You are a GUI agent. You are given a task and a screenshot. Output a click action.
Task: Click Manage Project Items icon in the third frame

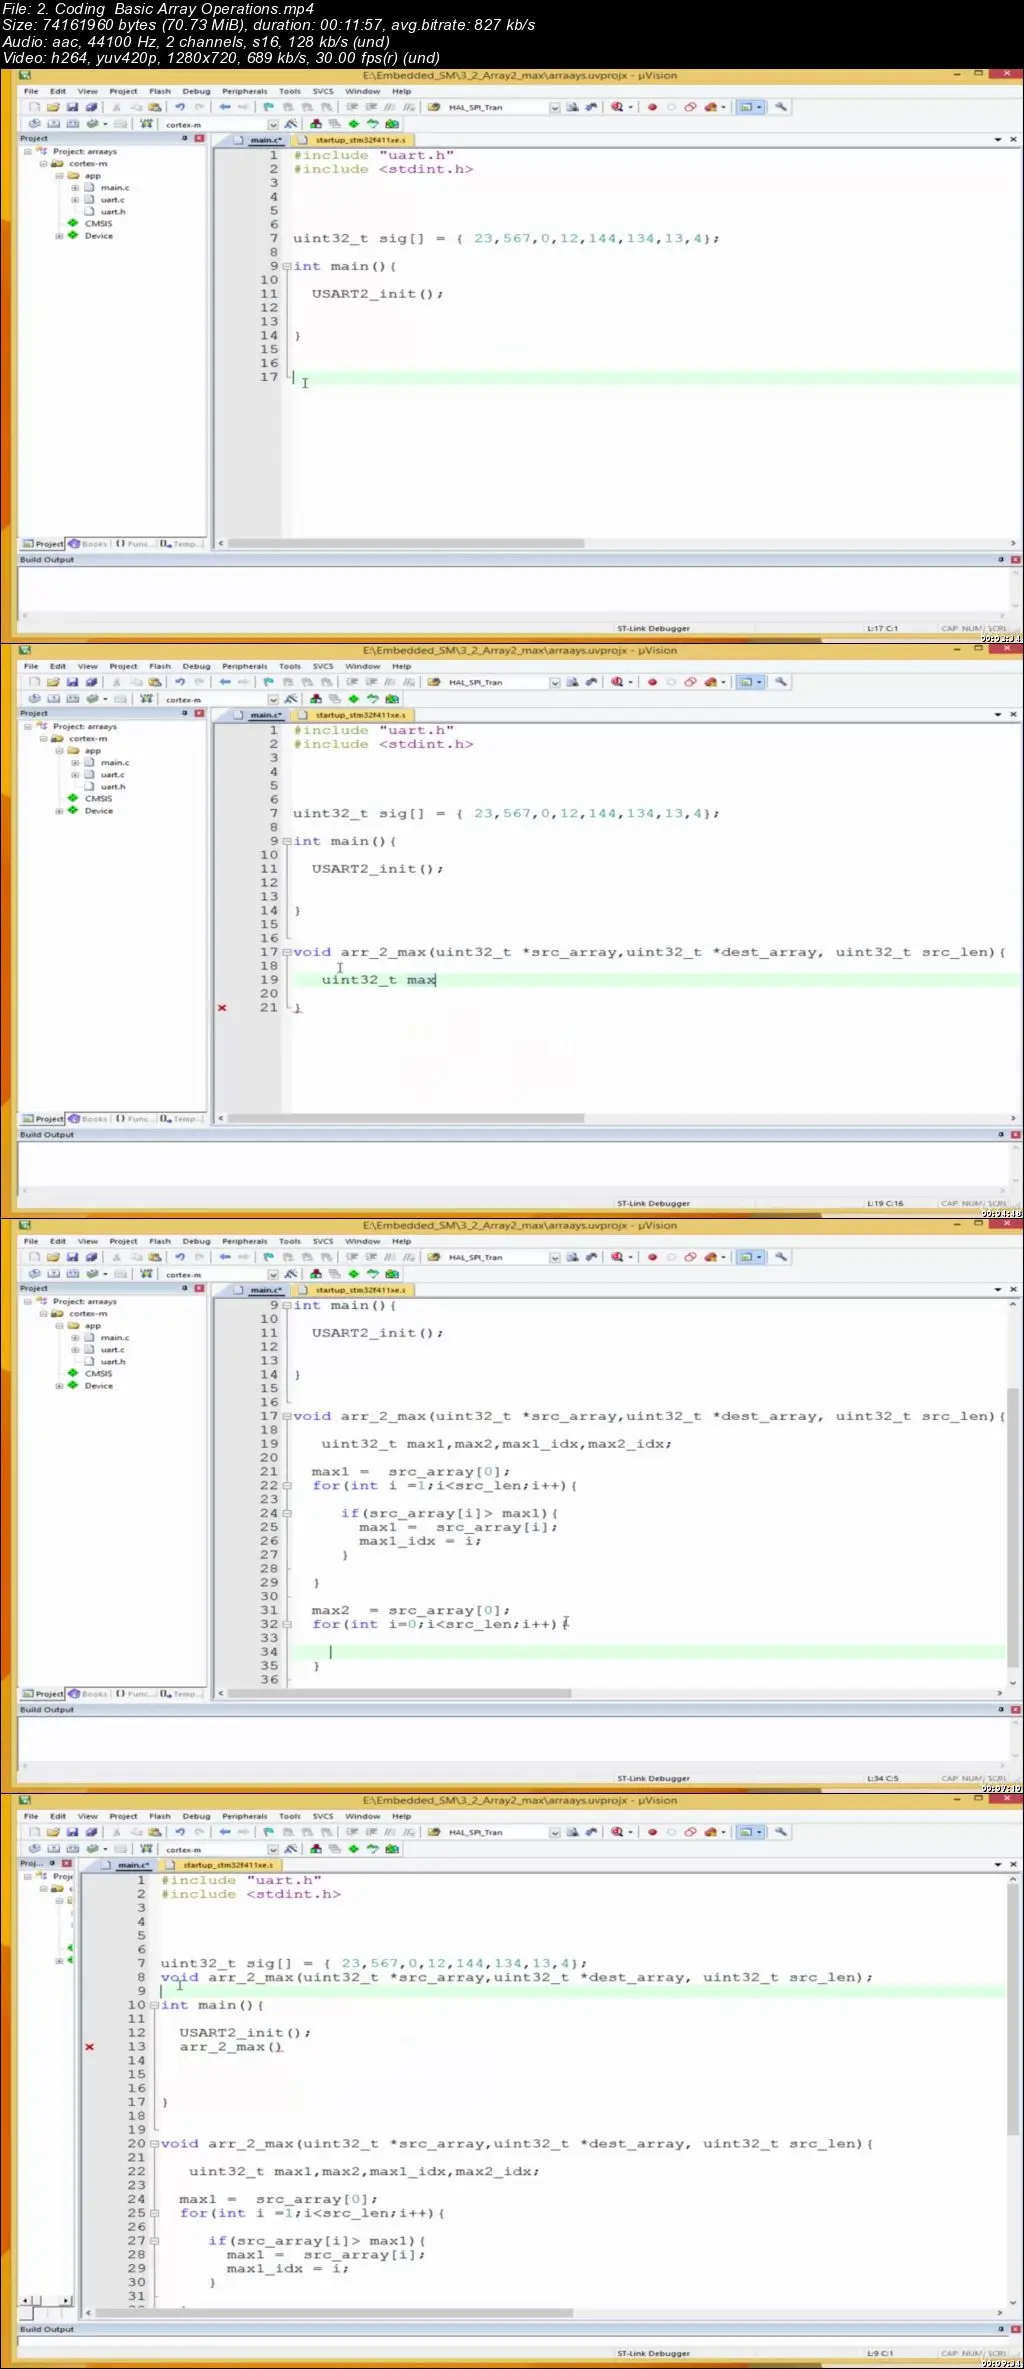coord(316,1274)
